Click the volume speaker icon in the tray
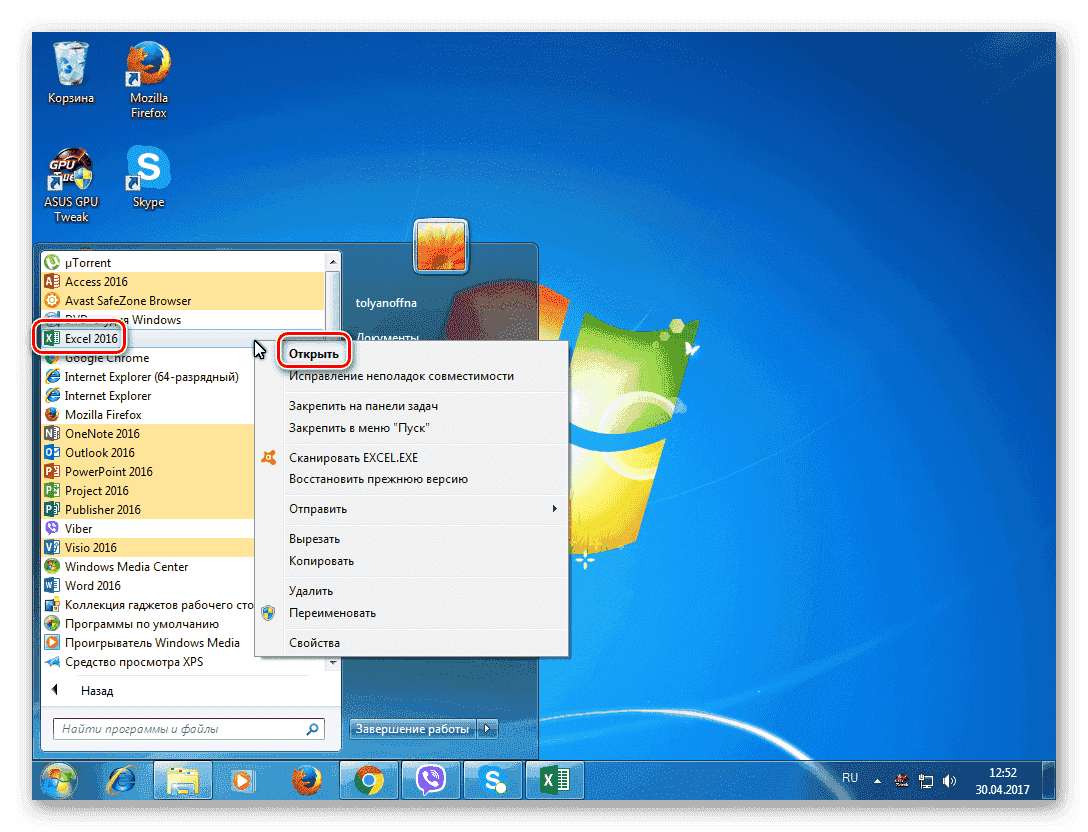The image size is (1088, 832). tap(948, 780)
